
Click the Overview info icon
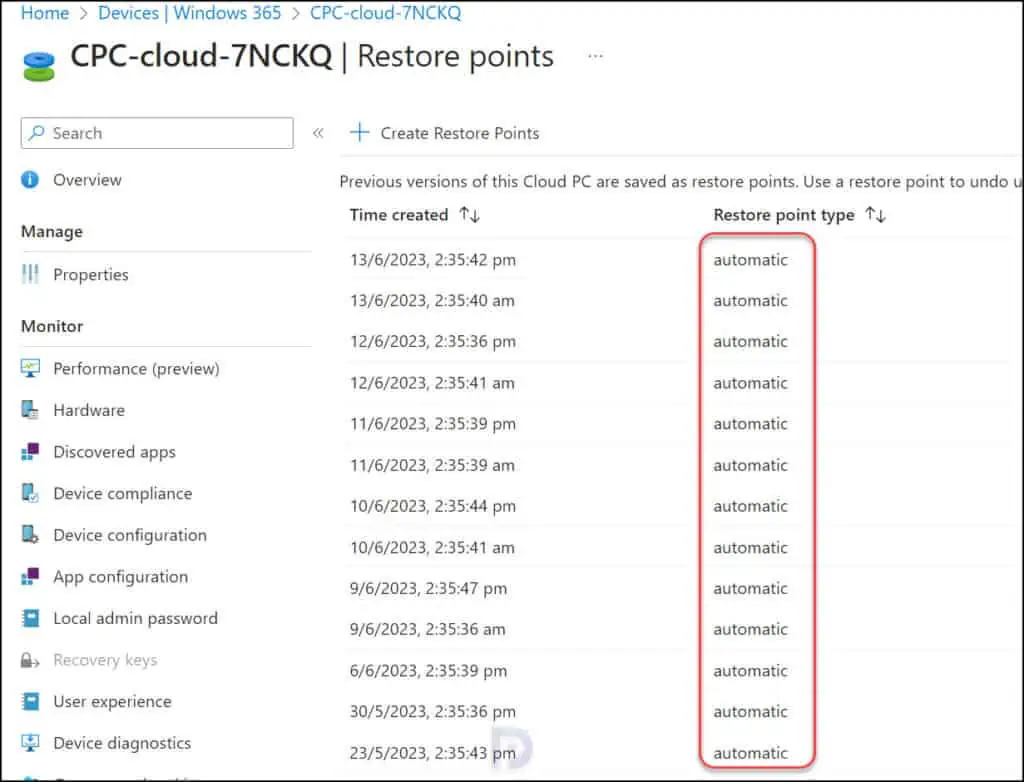30,180
